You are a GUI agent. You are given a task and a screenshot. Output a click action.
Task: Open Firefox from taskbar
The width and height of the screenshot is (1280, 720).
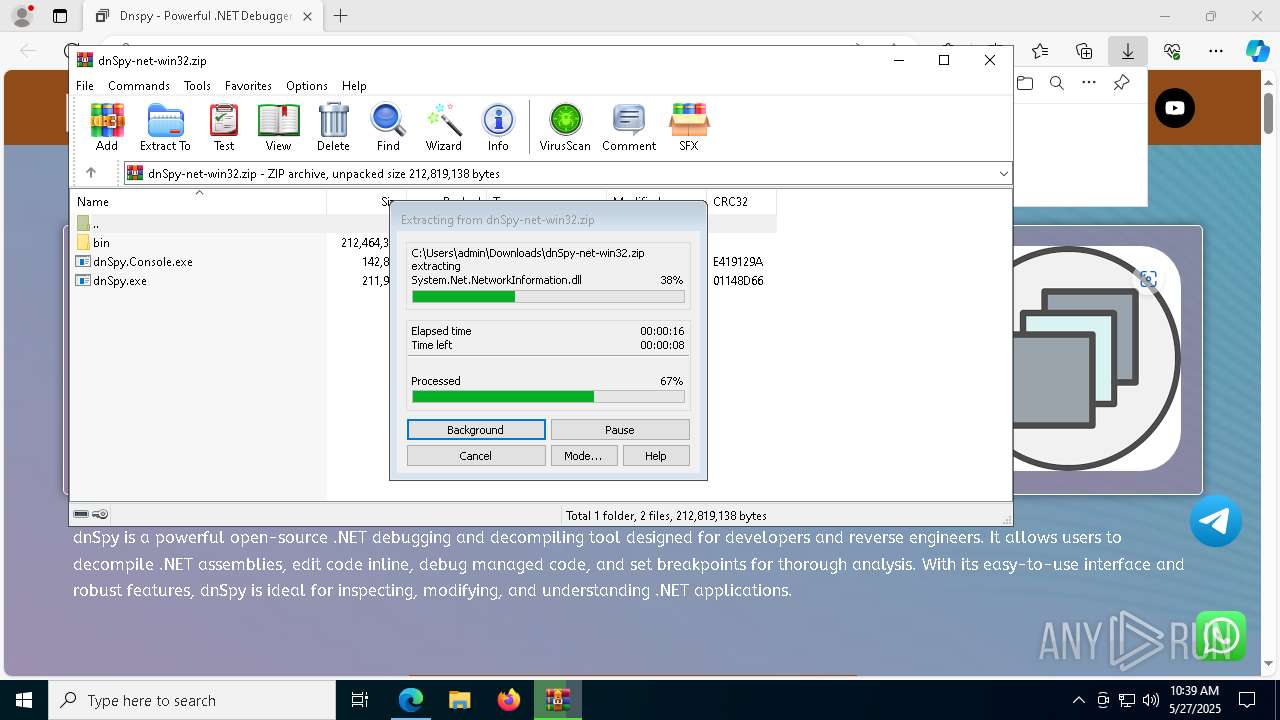[x=508, y=700]
